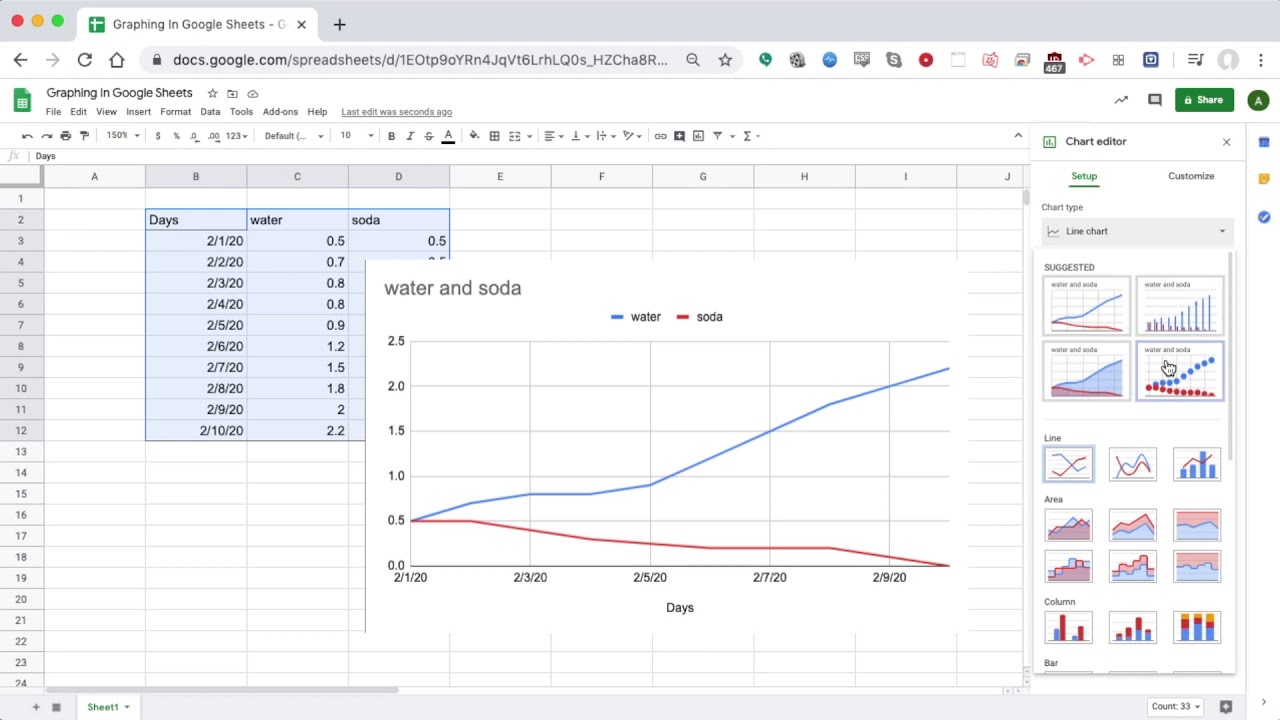1280x720 pixels.
Task: Toggle Bold formatting
Action: click(x=391, y=136)
